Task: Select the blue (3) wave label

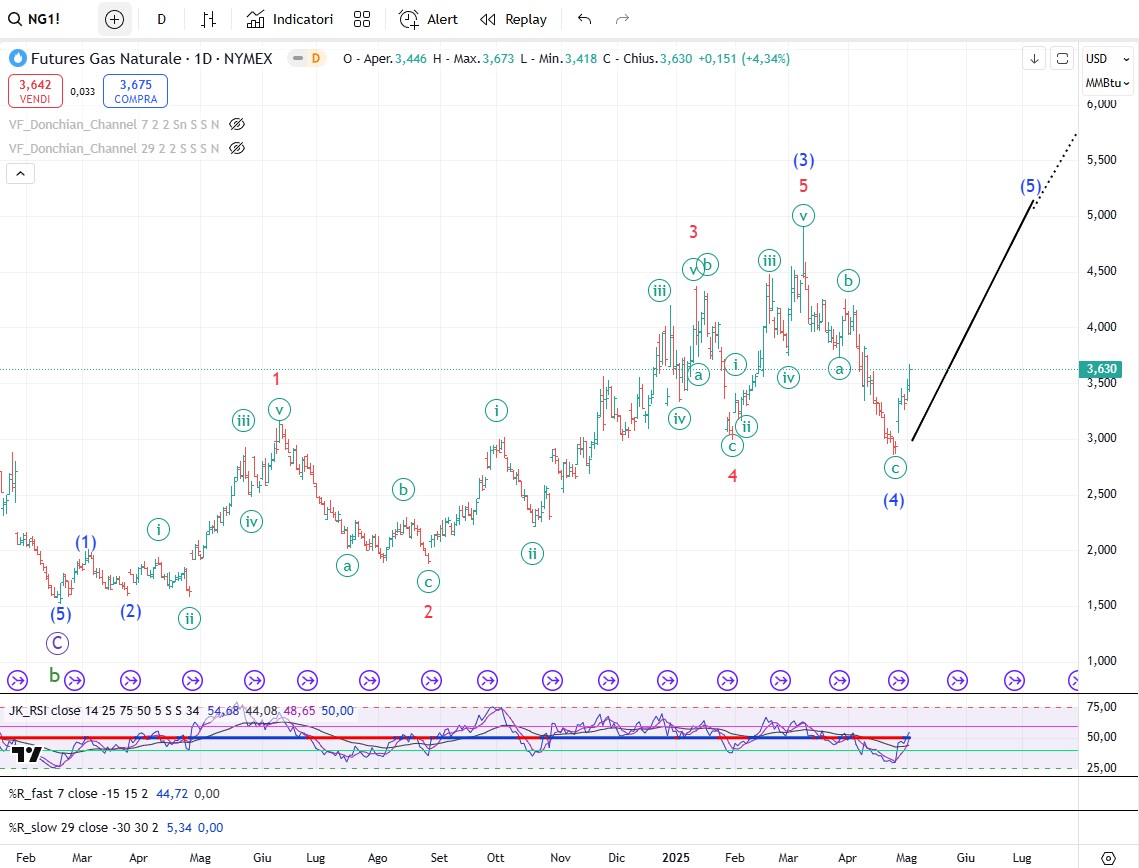Action: [803, 160]
